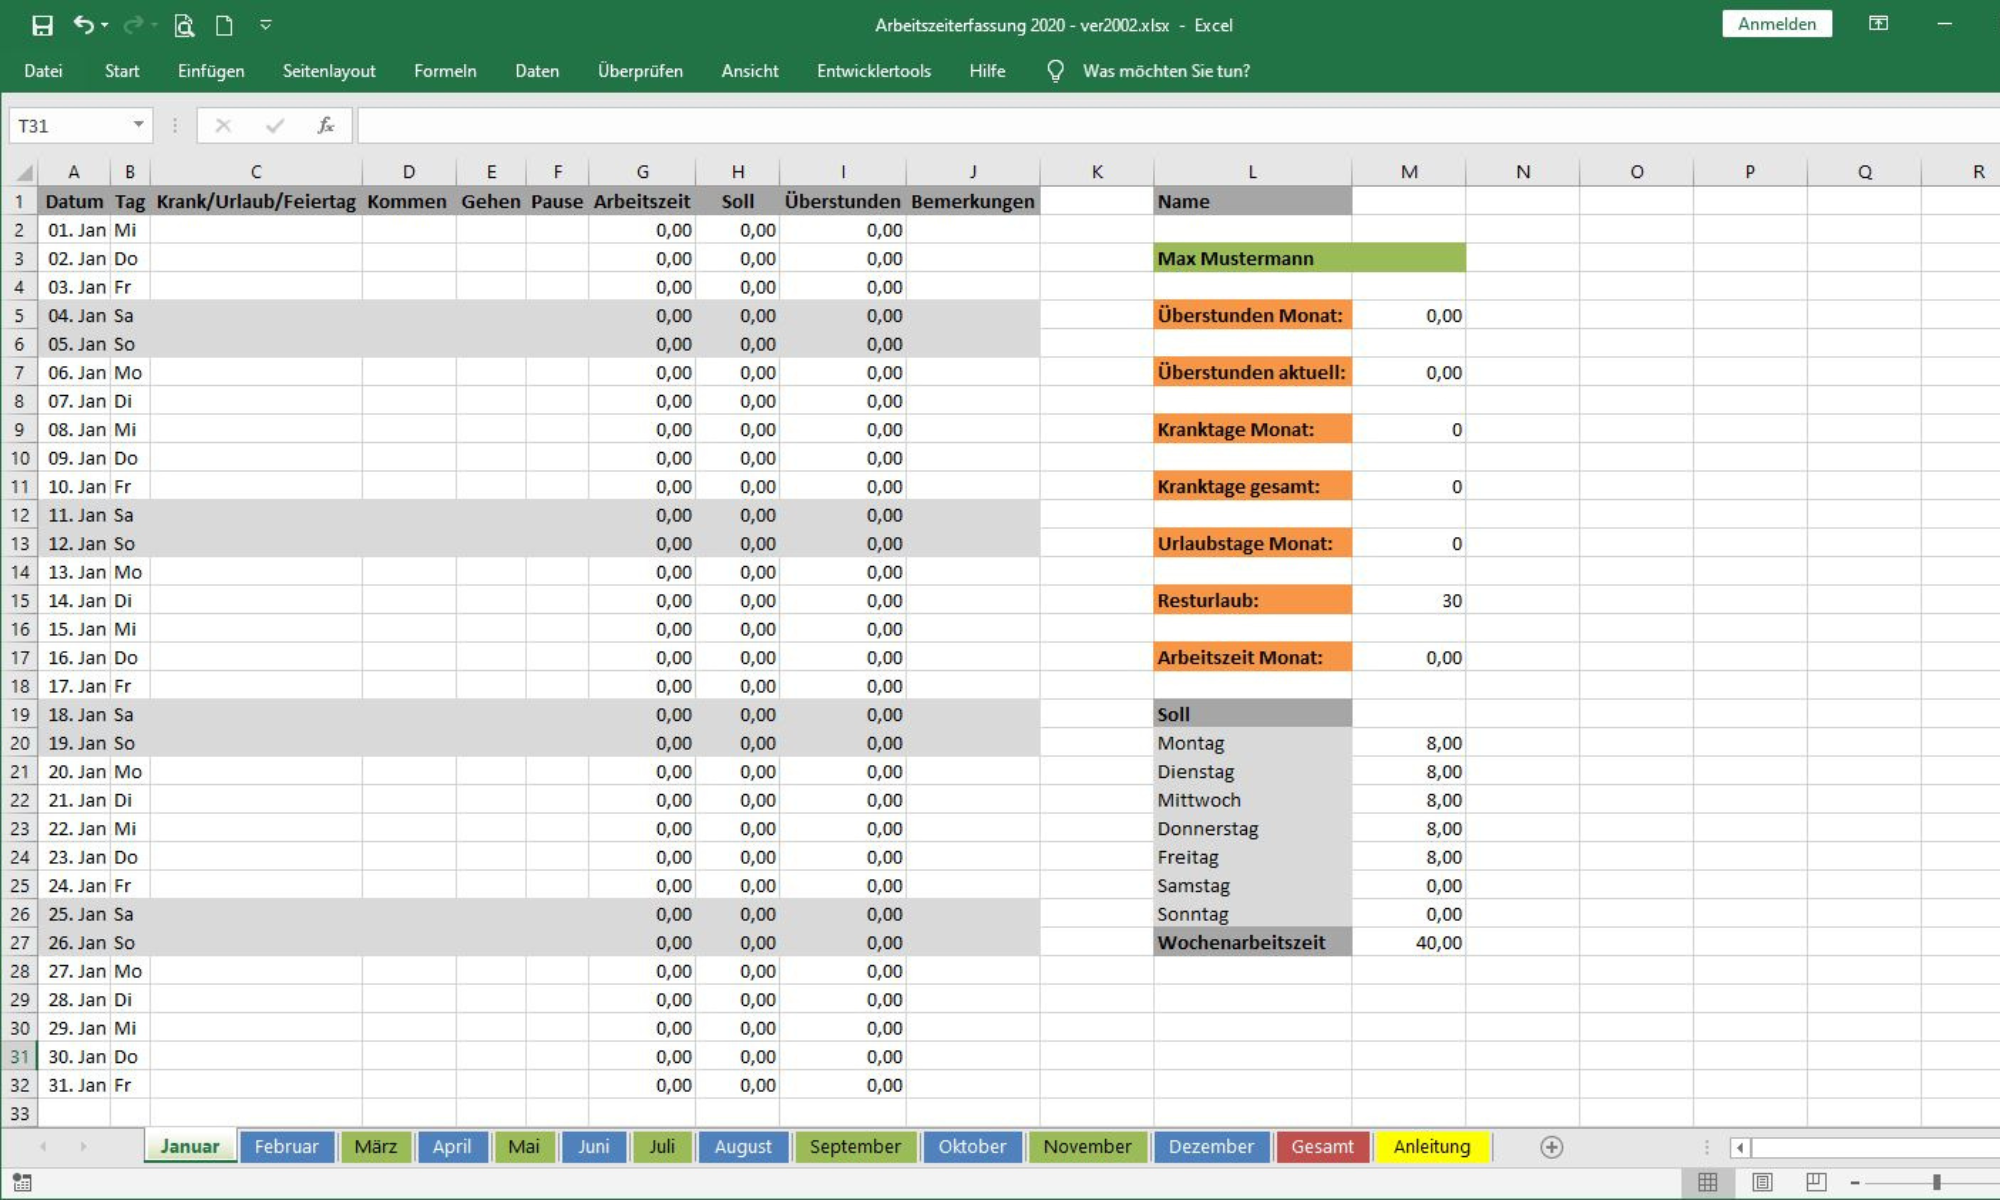Click the insert function fx icon
The width and height of the screenshot is (2000, 1200).
[x=325, y=125]
